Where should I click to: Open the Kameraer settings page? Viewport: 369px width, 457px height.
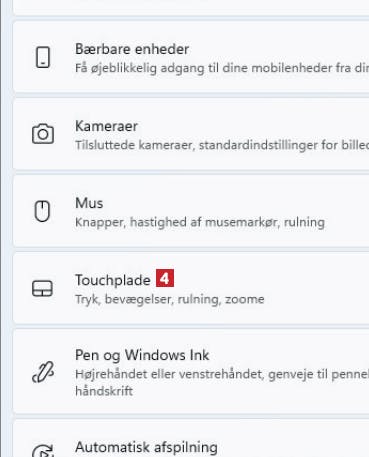tap(191, 134)
